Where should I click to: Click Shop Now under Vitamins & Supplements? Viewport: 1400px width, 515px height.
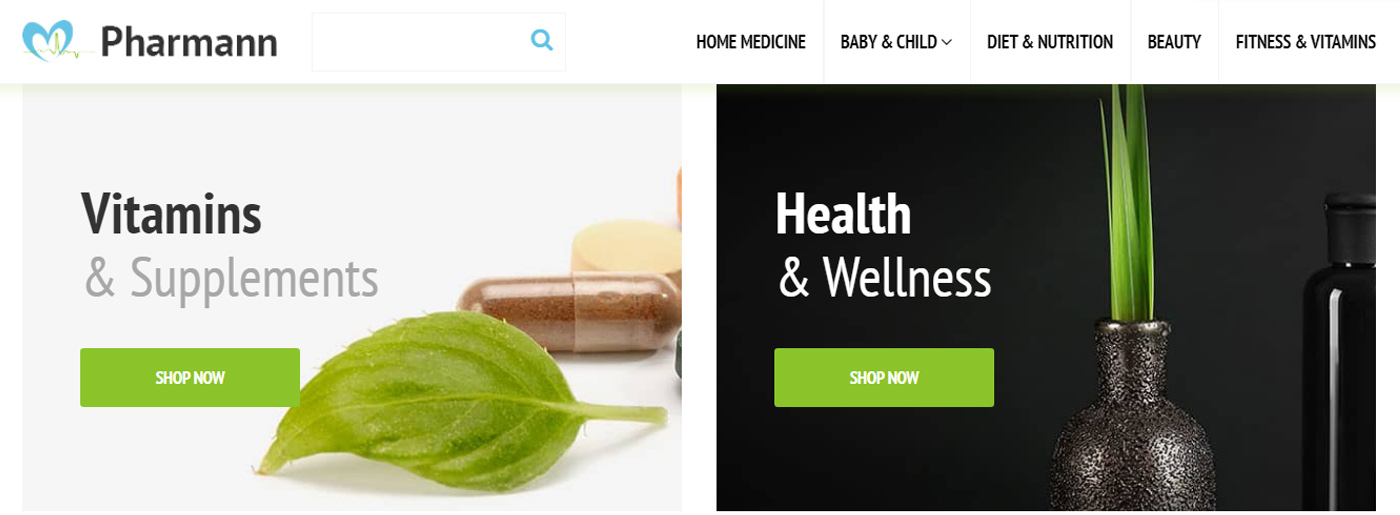190,377
